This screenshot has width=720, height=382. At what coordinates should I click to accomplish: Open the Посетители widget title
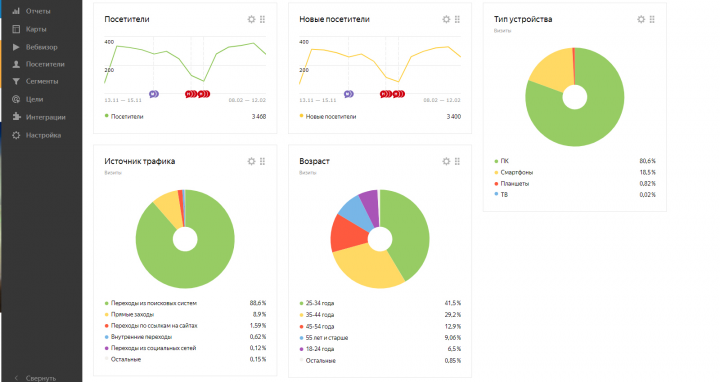point(127,19)
